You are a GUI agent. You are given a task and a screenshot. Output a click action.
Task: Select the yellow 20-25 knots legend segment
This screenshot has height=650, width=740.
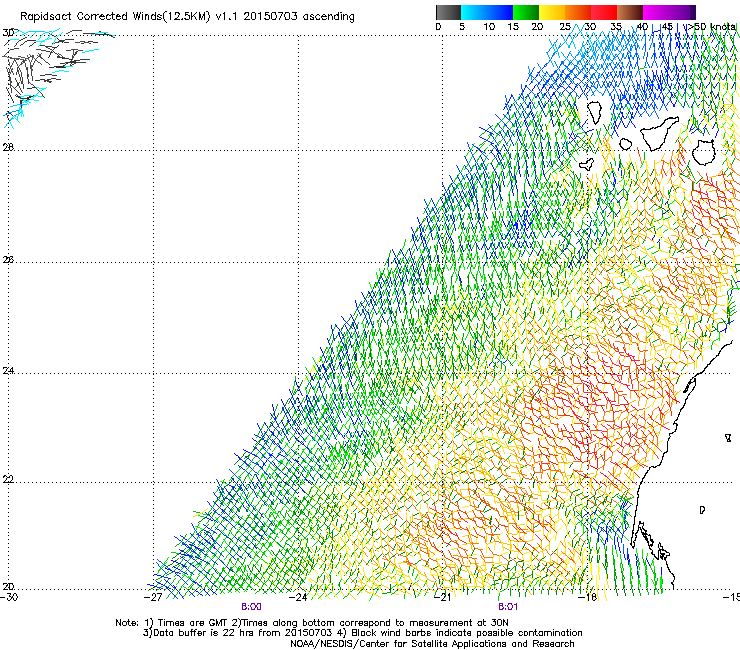[x=552, y=12]
